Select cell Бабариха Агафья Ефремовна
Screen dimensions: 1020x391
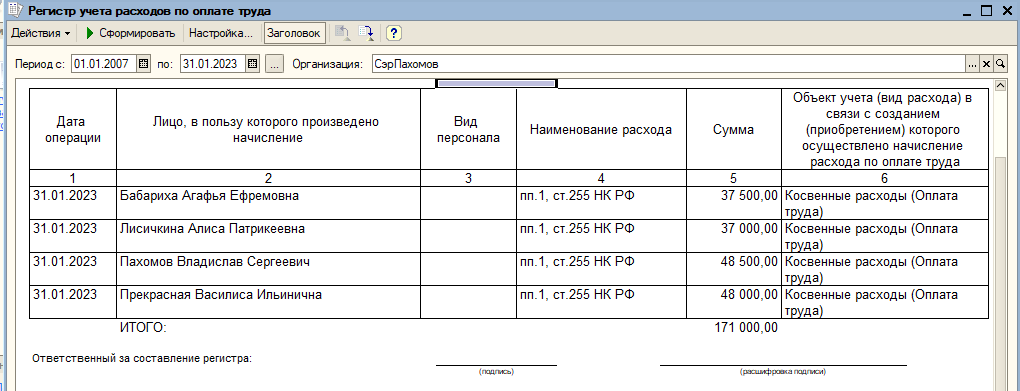(x=269, y=203)
